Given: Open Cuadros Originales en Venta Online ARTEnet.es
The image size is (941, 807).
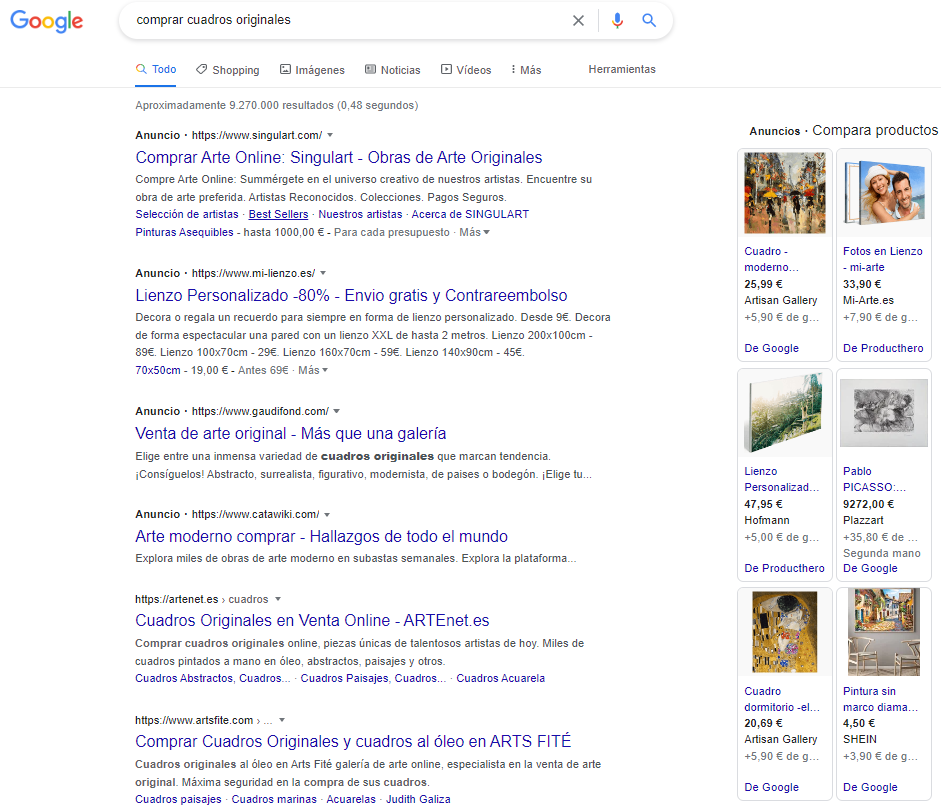Looking at the screenshot, I should 312,620.
